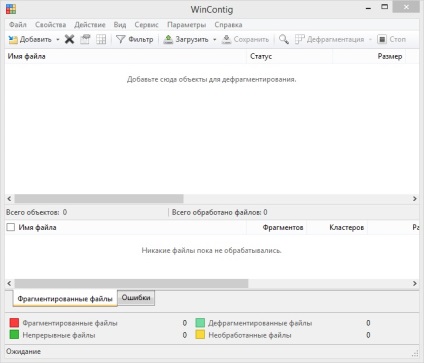The height and width of the screenshot is (363, 424).
Task: Sort by the Фрагментов column header
Action: [x=276, y=227]
